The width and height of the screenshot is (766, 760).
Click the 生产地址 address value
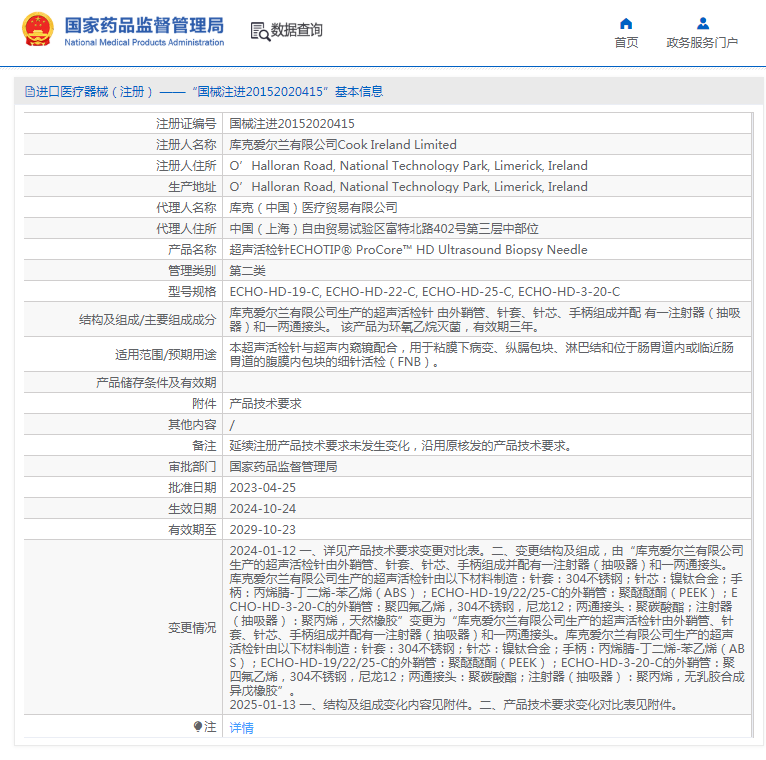[408, 187]
